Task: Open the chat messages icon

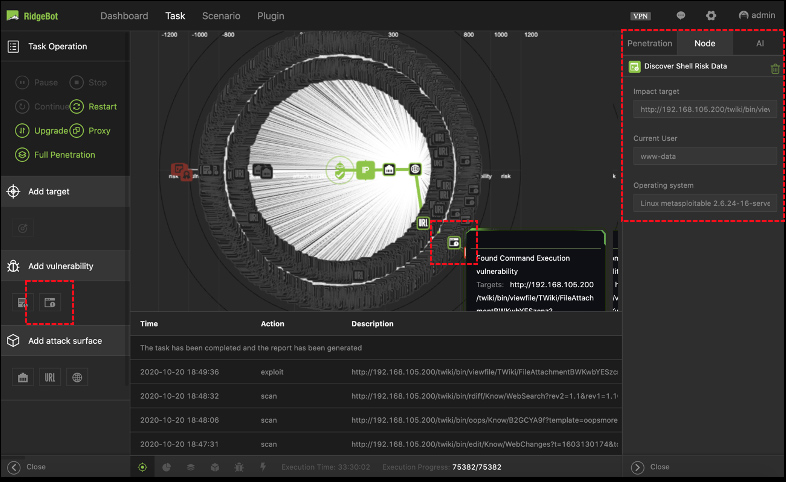Action: point(681,16)
